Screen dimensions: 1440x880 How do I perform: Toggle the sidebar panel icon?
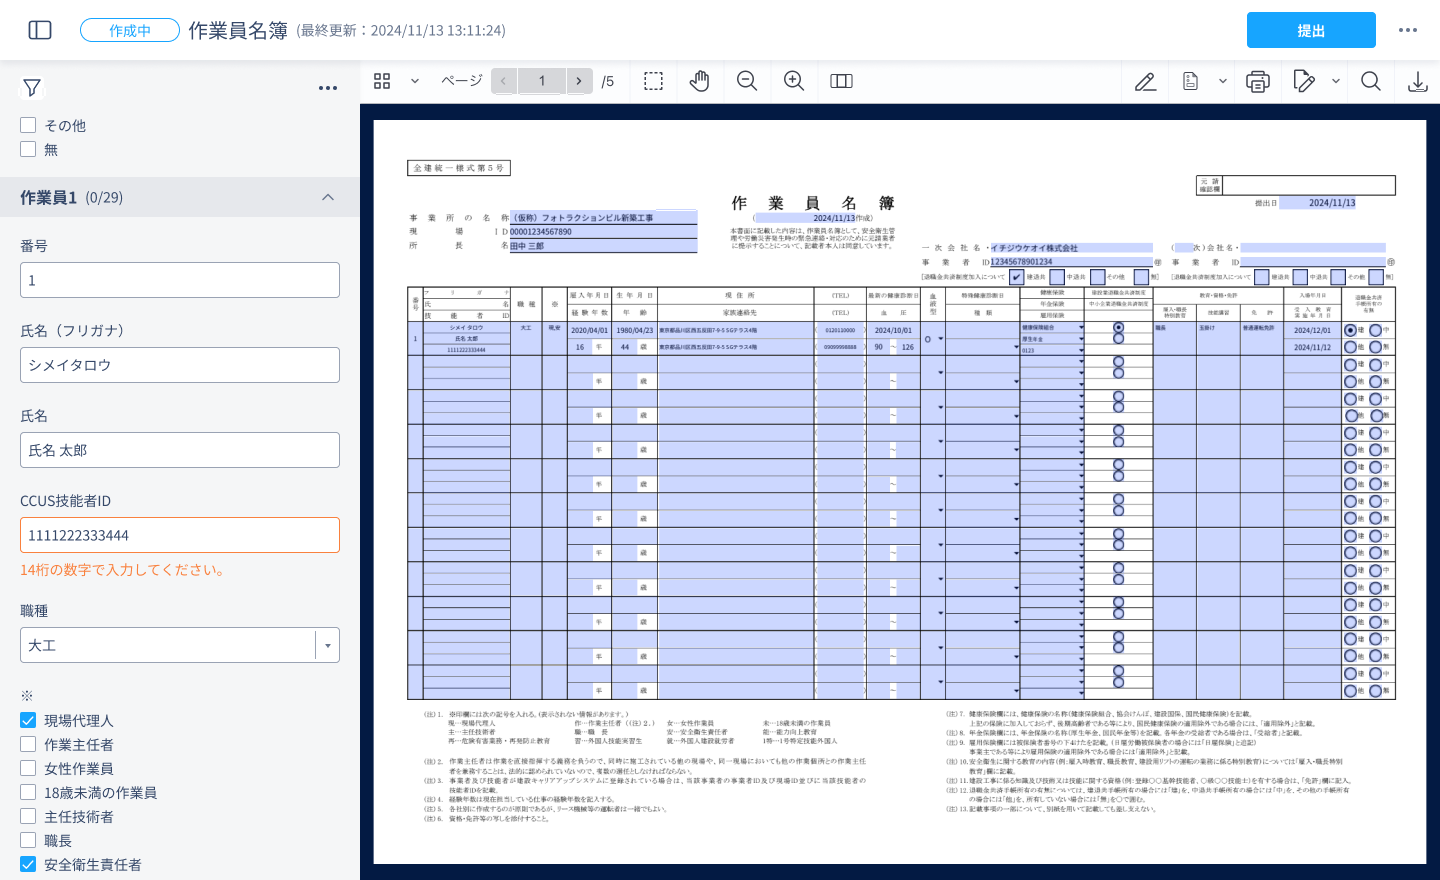40,30
